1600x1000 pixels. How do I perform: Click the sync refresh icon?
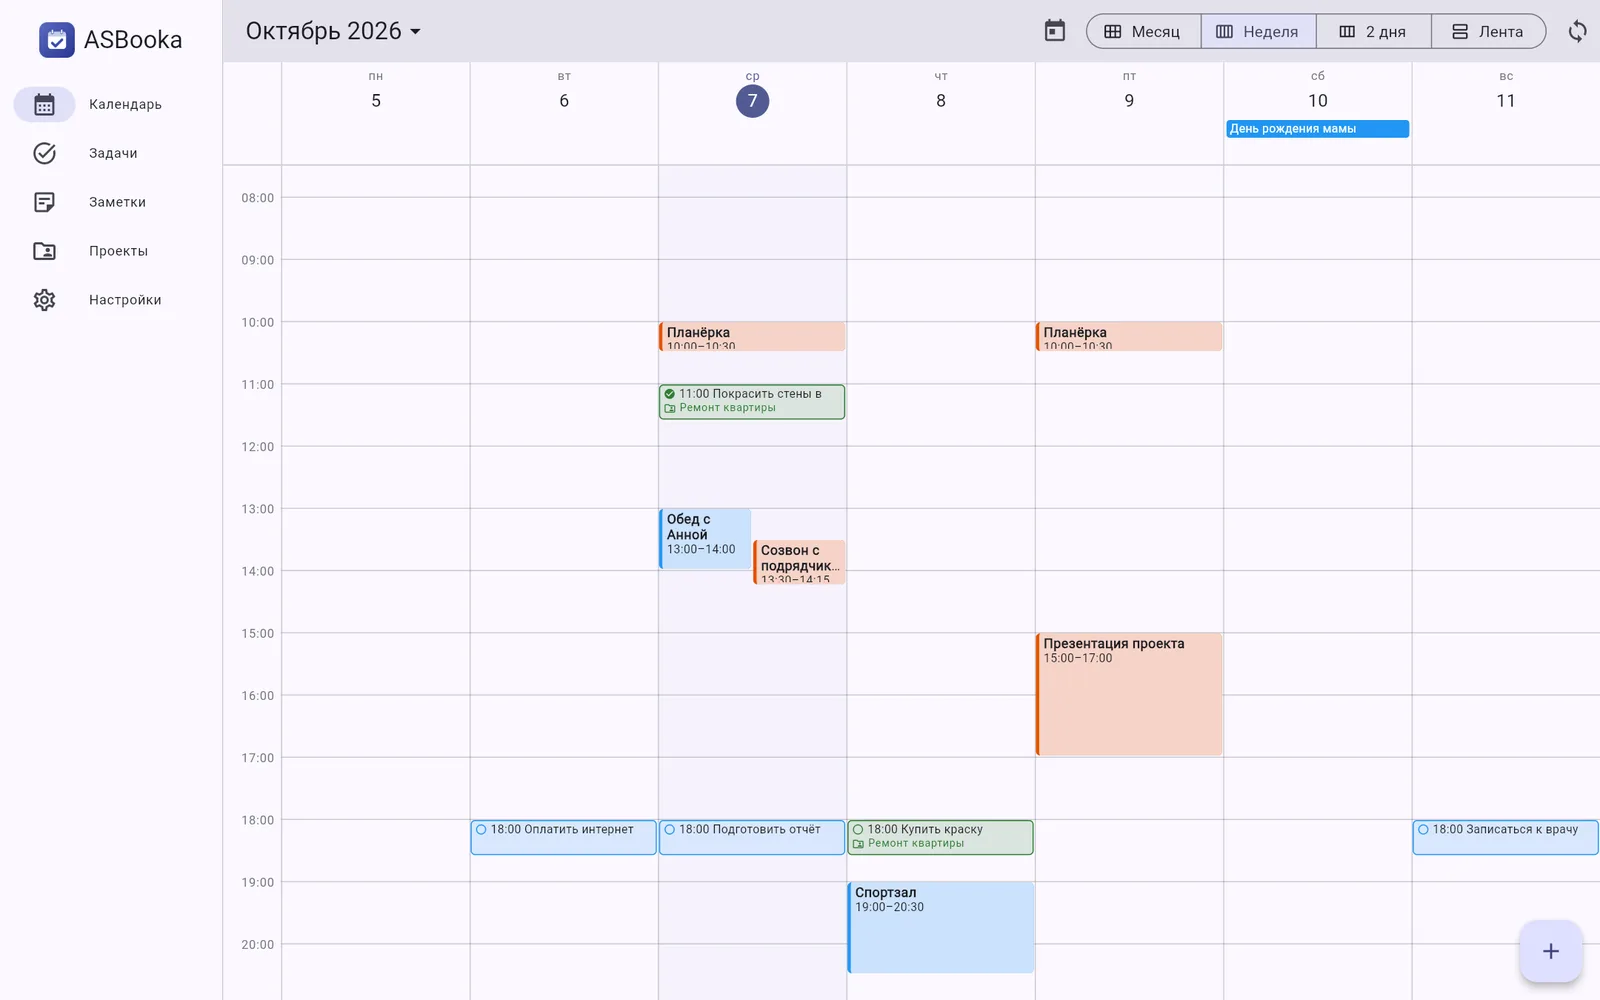(1577, 31)
